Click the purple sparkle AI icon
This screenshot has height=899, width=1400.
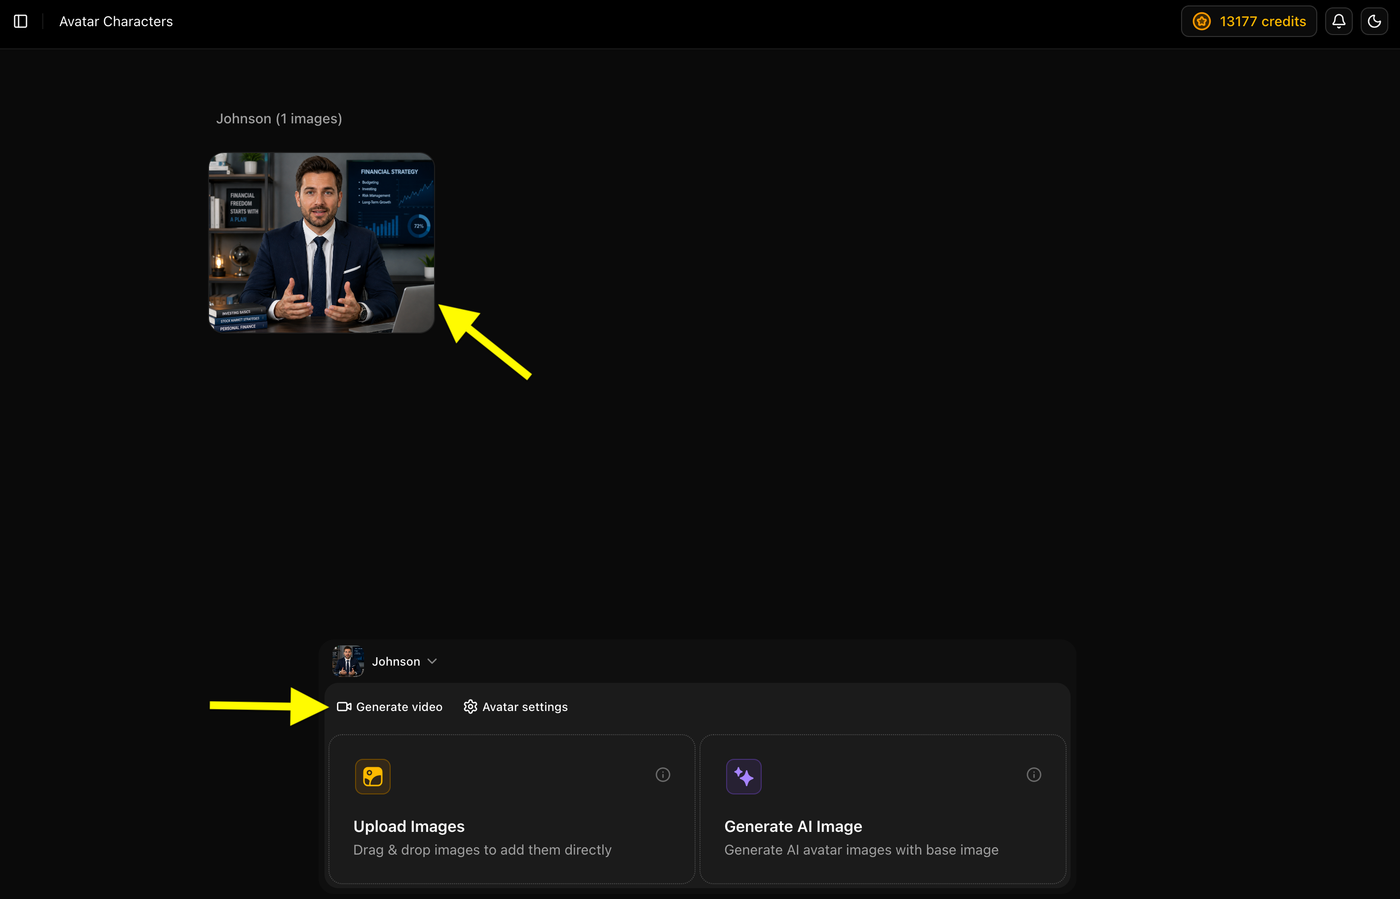click(x=744, y=776)
